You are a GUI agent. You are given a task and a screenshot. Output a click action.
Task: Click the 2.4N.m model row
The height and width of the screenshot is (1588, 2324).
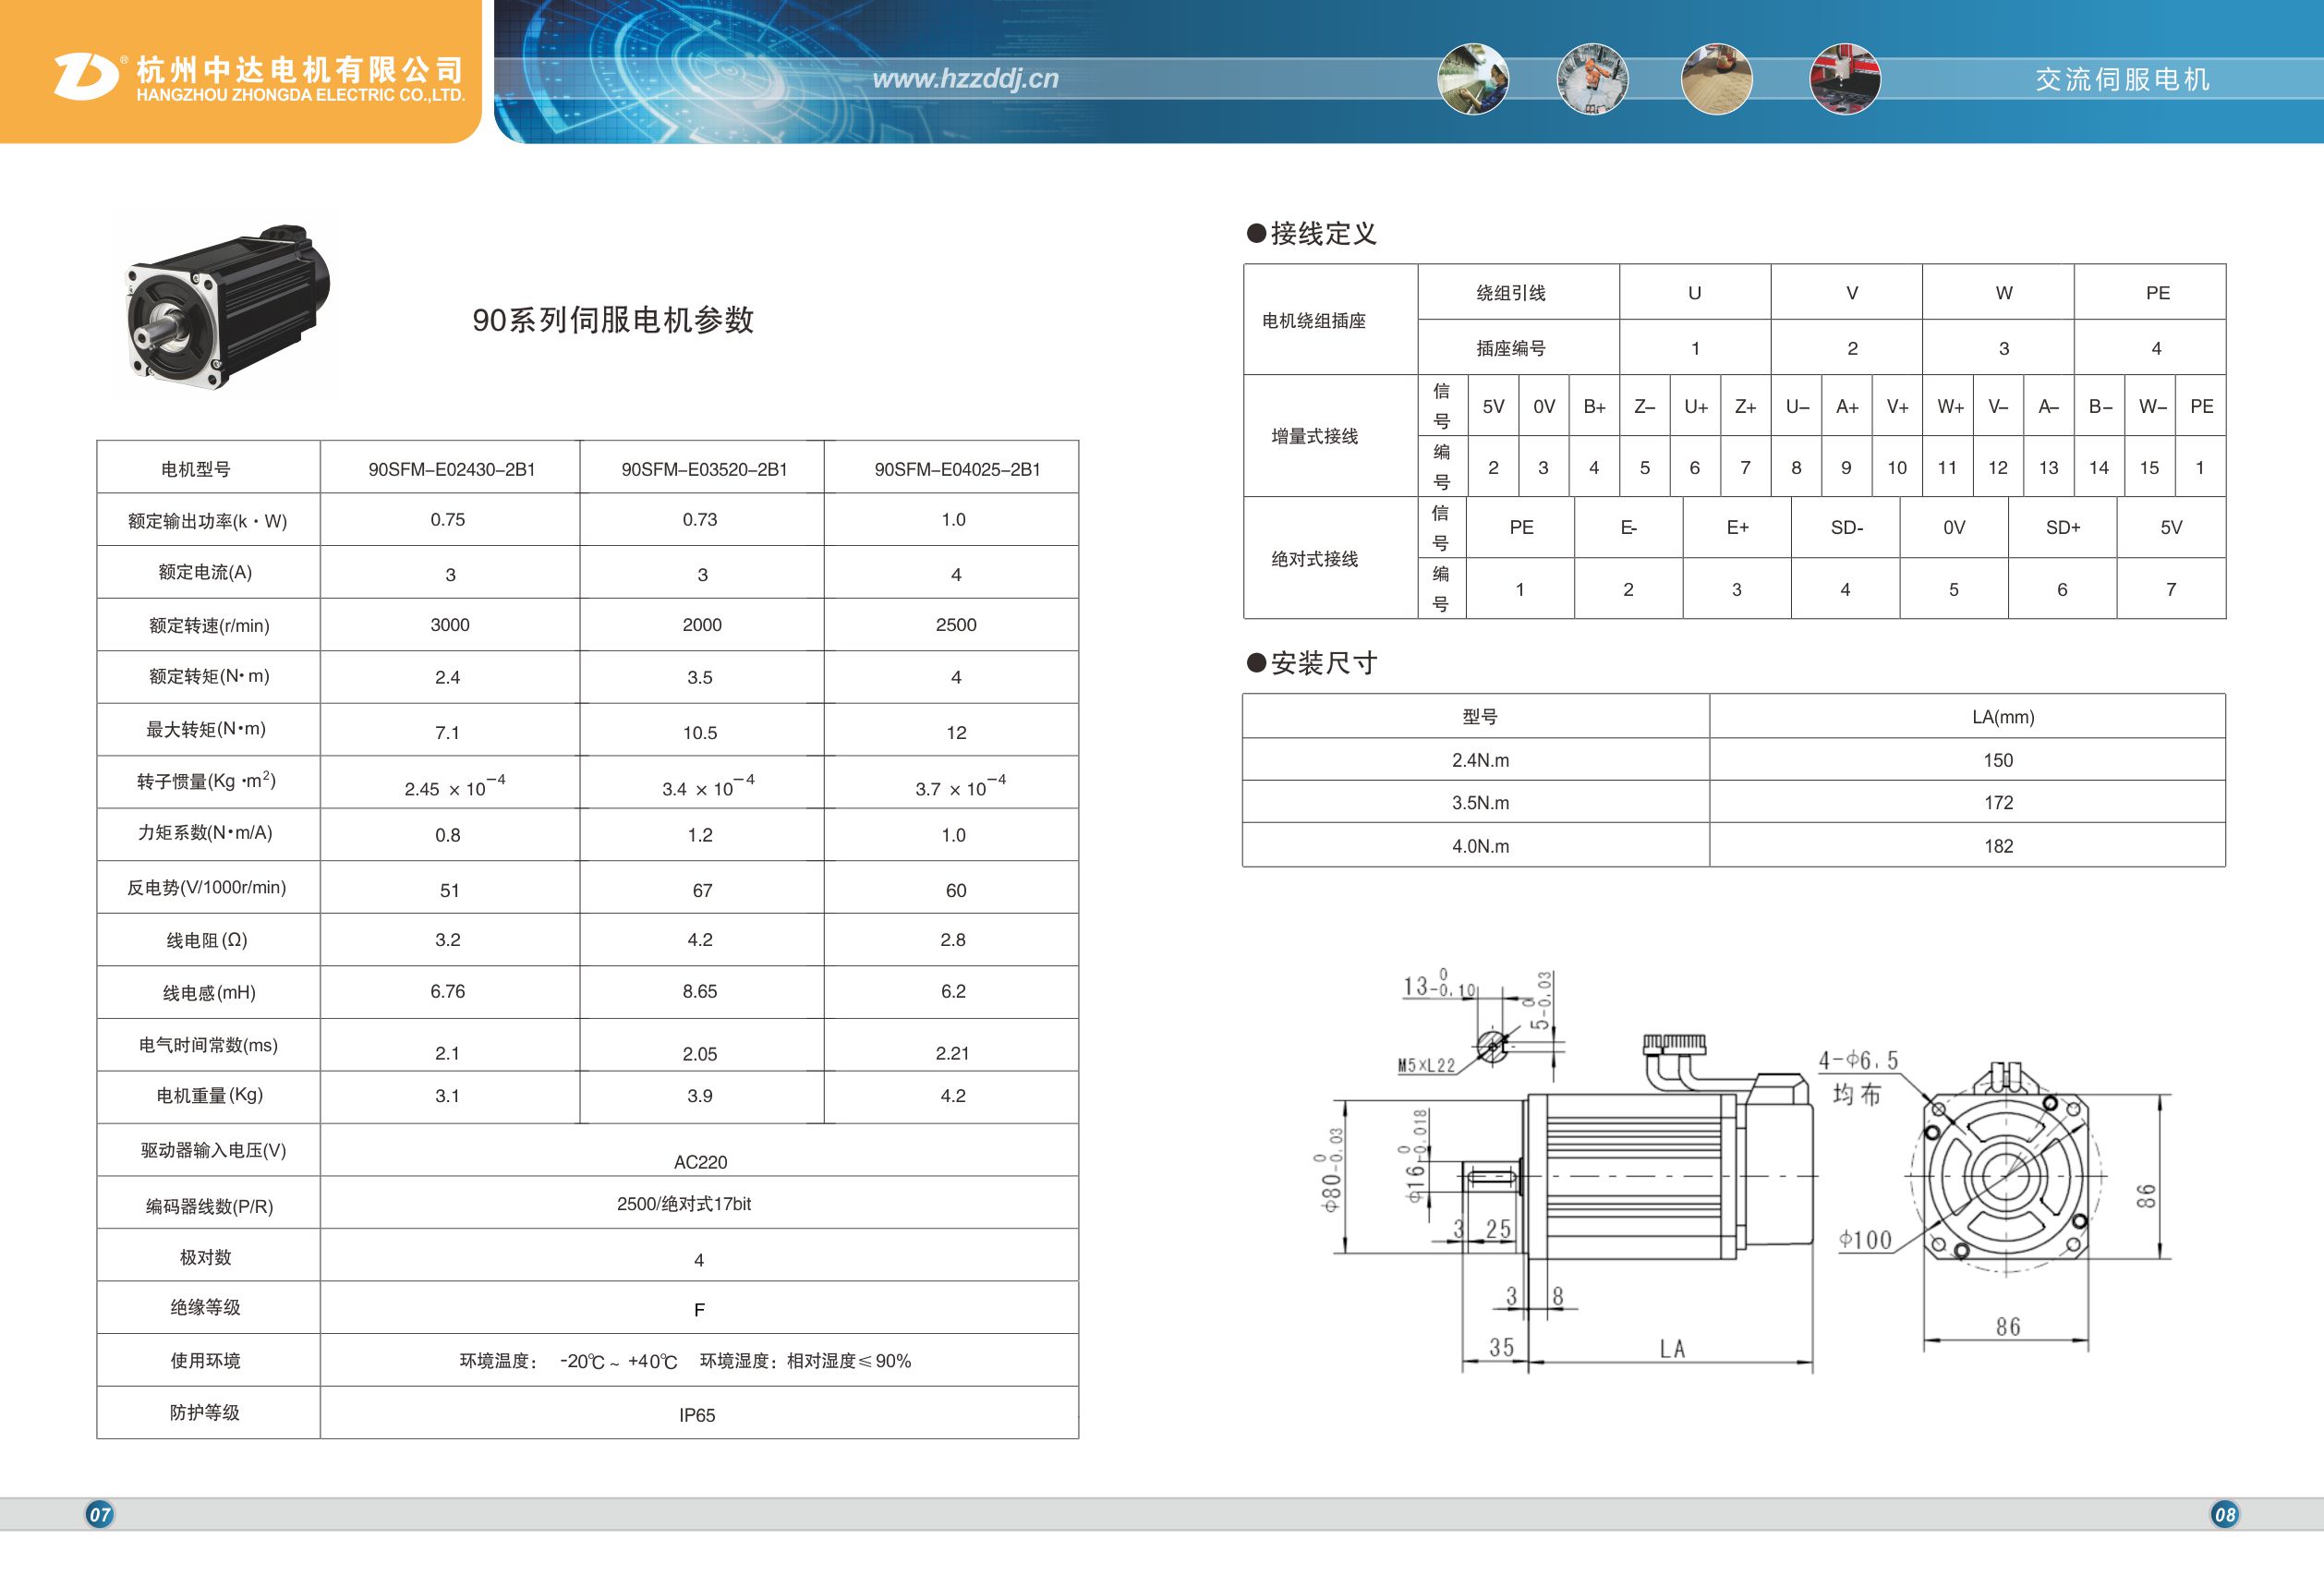click(x=1734, y=760)
